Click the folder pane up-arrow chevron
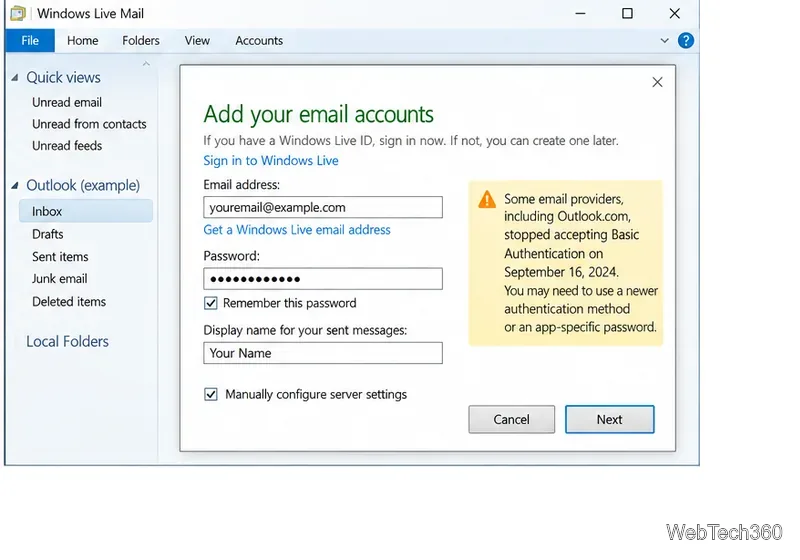 click(146, 64)
